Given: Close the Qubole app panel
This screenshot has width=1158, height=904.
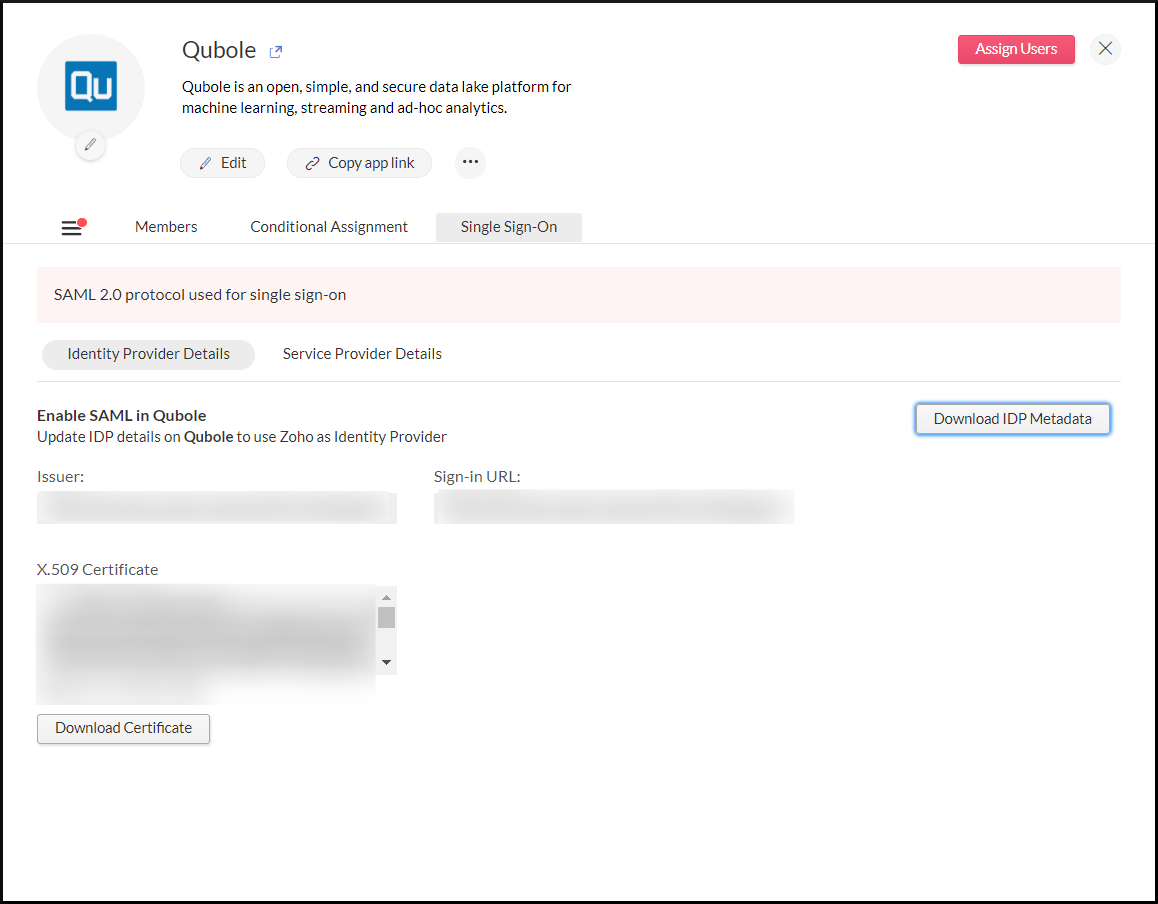Looking at the screenshot, I should (x=1105, y=49).
